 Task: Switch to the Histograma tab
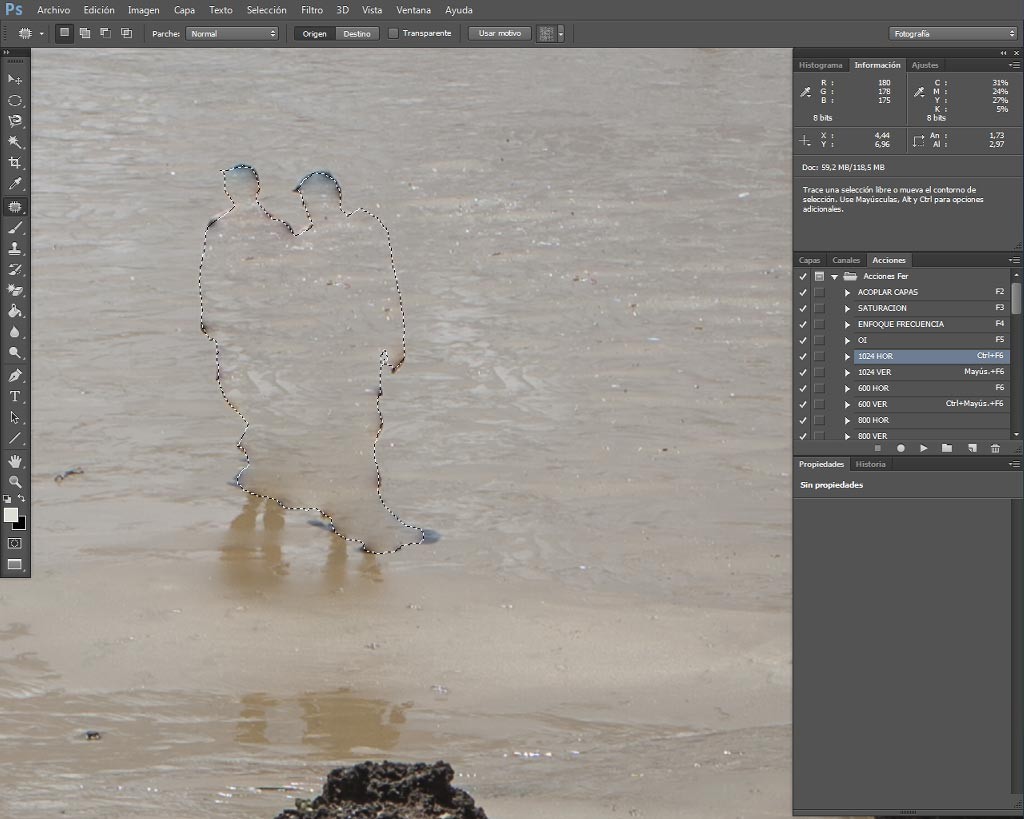820,65
